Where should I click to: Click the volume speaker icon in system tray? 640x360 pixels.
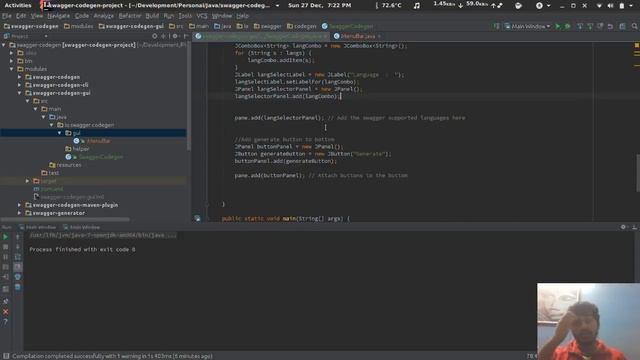(611, 6)
